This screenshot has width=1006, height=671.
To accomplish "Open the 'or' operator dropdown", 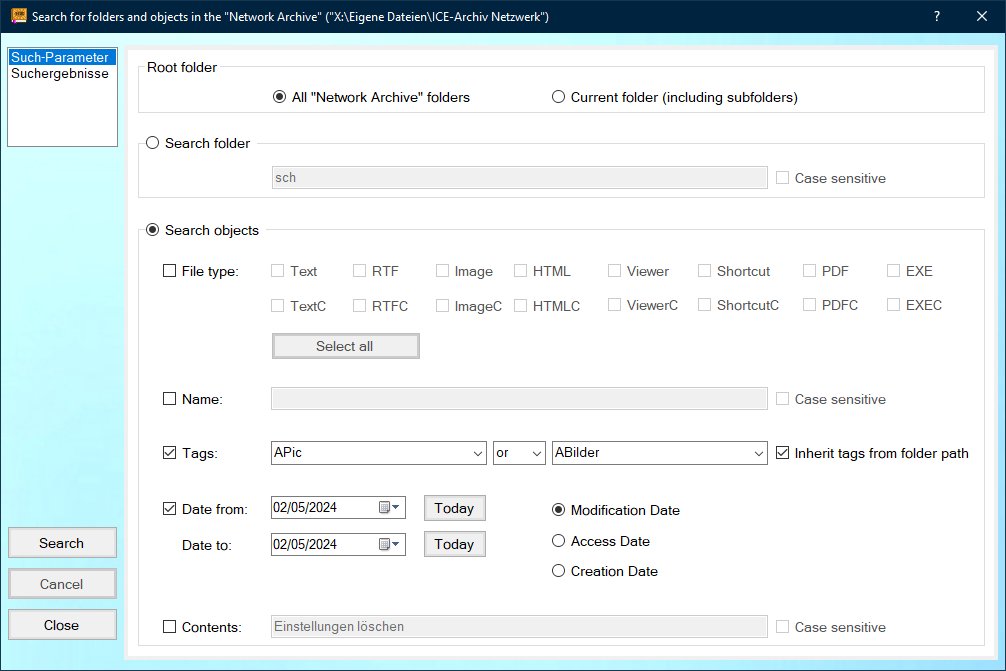I will [x=536, y=453].
